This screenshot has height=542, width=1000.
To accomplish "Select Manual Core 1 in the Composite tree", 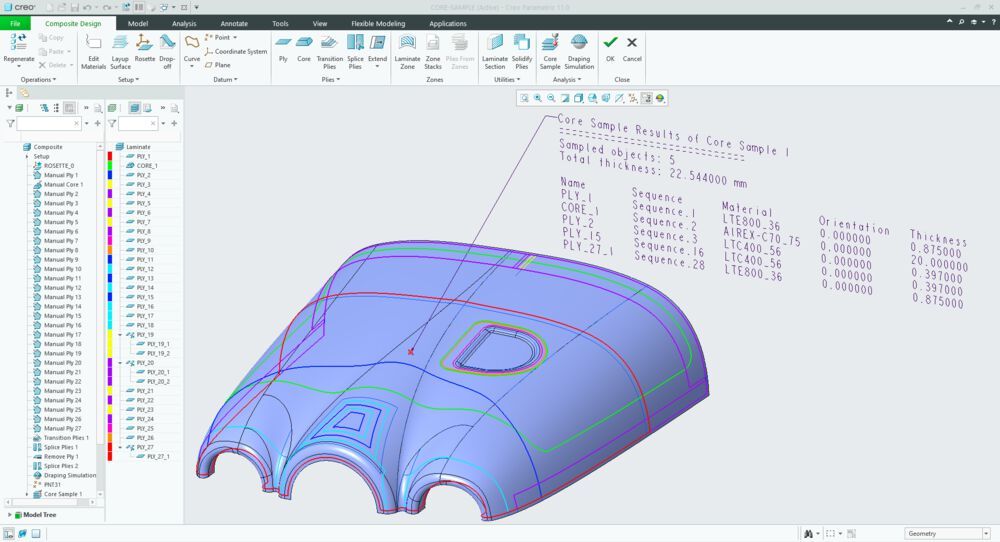I will (x=62, y=184).
